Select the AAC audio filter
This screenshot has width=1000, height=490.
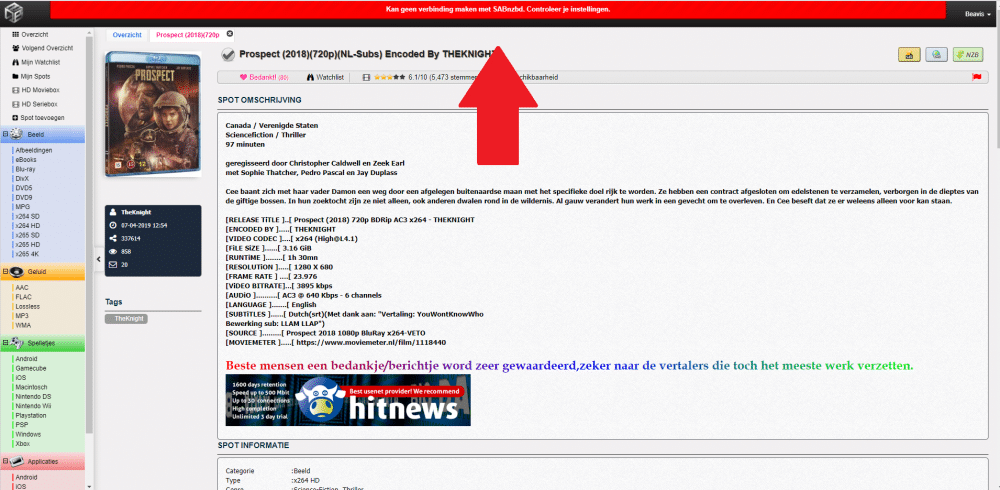pyautogui.click(x=22, y=288)
